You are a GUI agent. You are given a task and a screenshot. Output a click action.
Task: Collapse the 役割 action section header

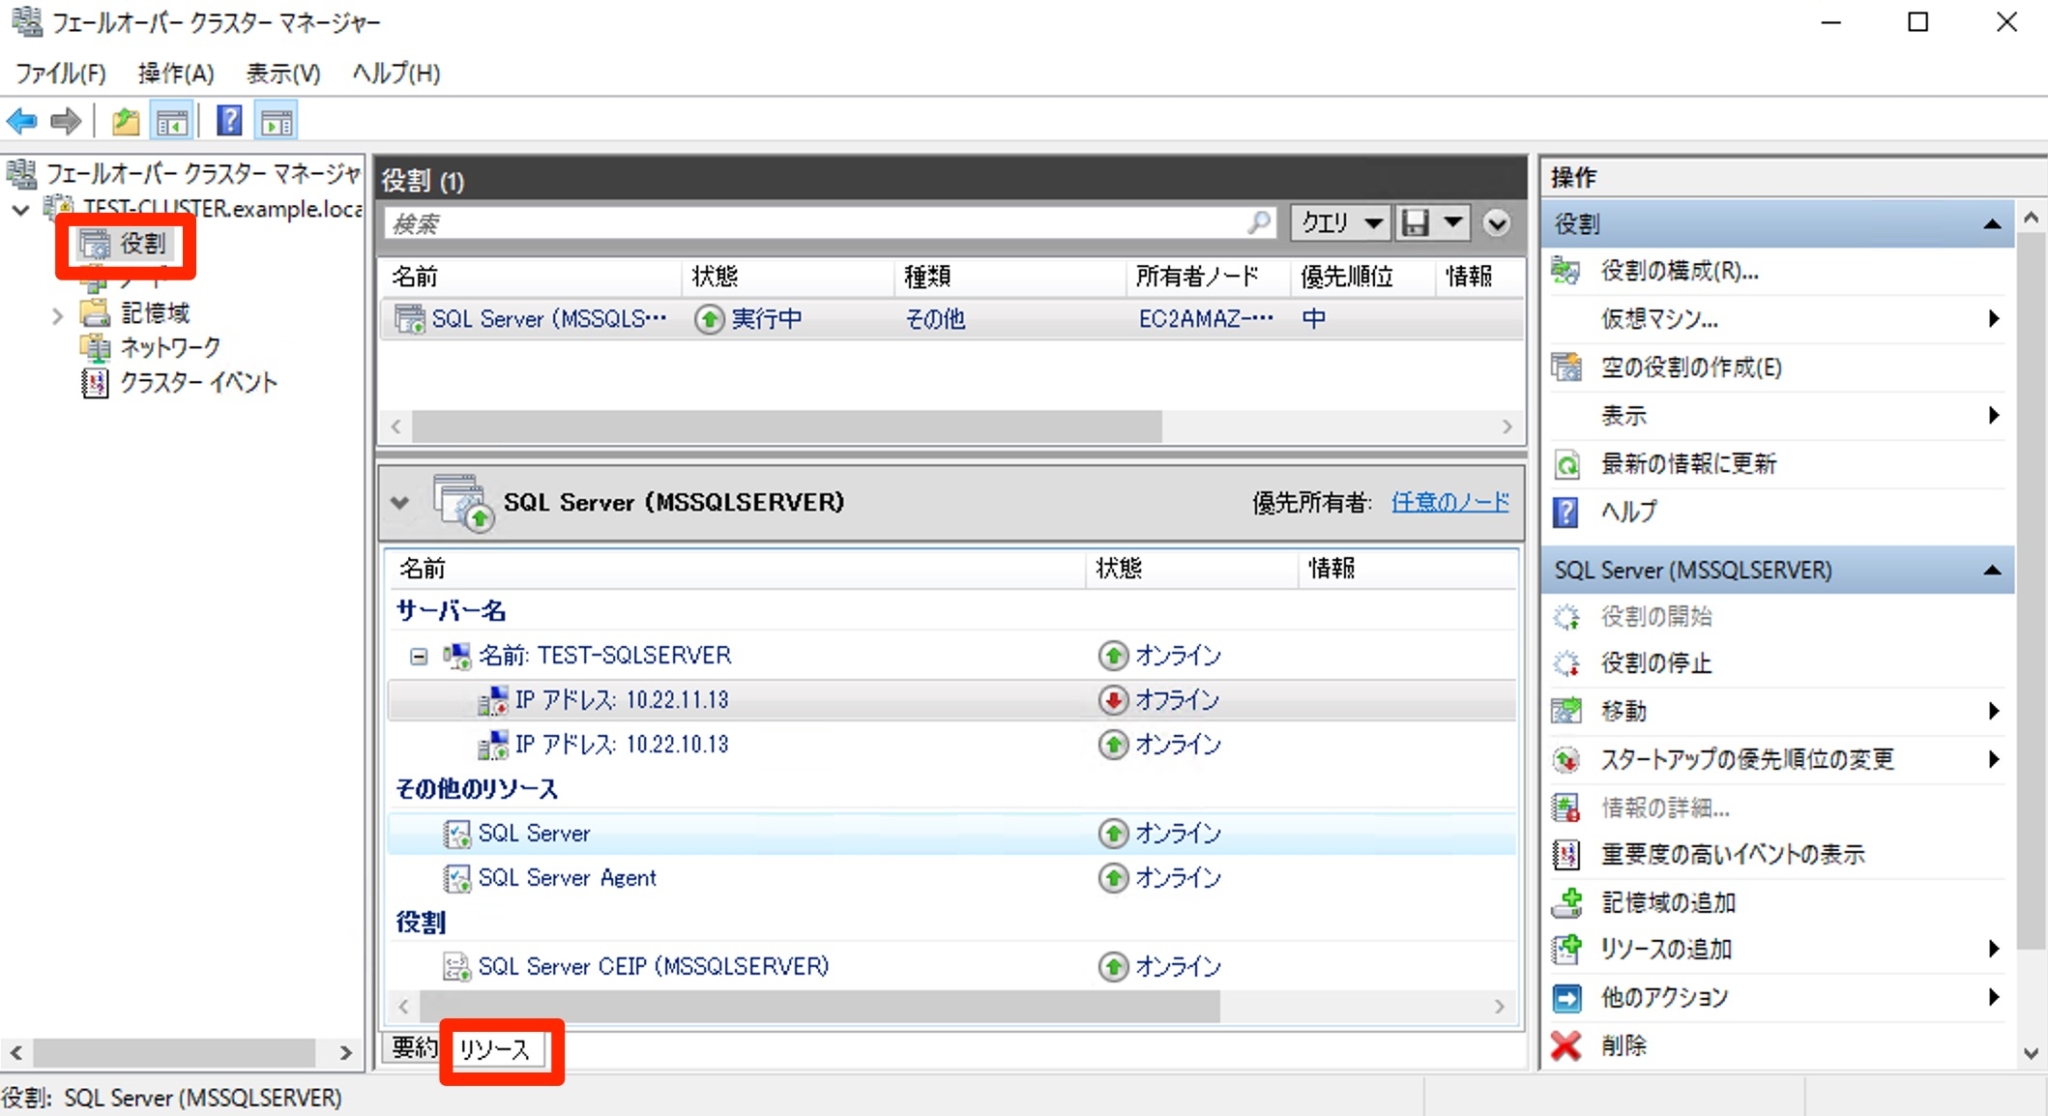(x=1994, y=223)
